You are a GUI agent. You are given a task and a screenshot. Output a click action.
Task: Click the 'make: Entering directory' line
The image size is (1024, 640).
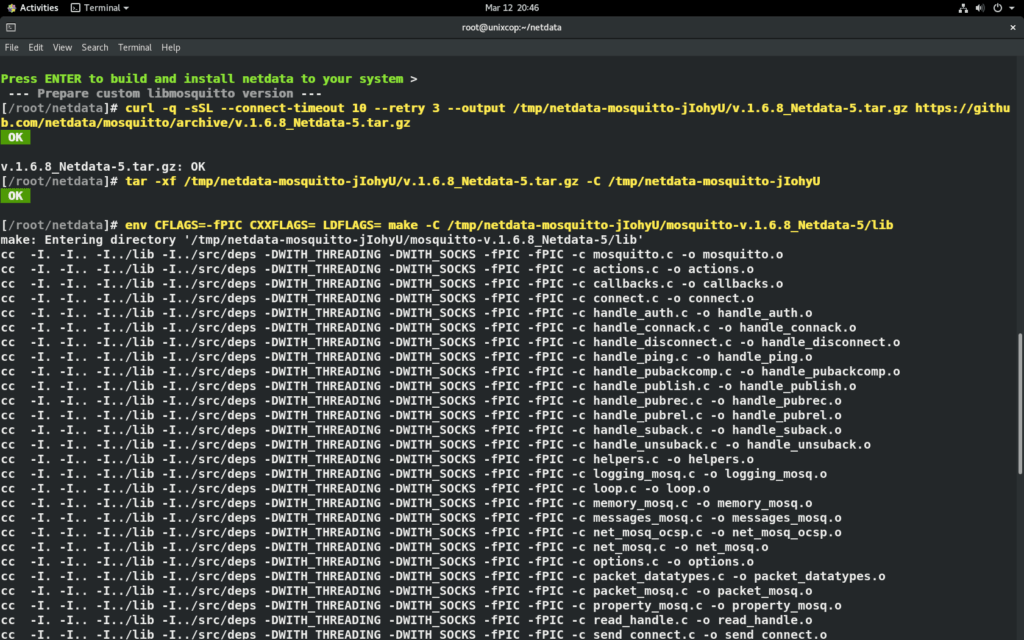322,240
